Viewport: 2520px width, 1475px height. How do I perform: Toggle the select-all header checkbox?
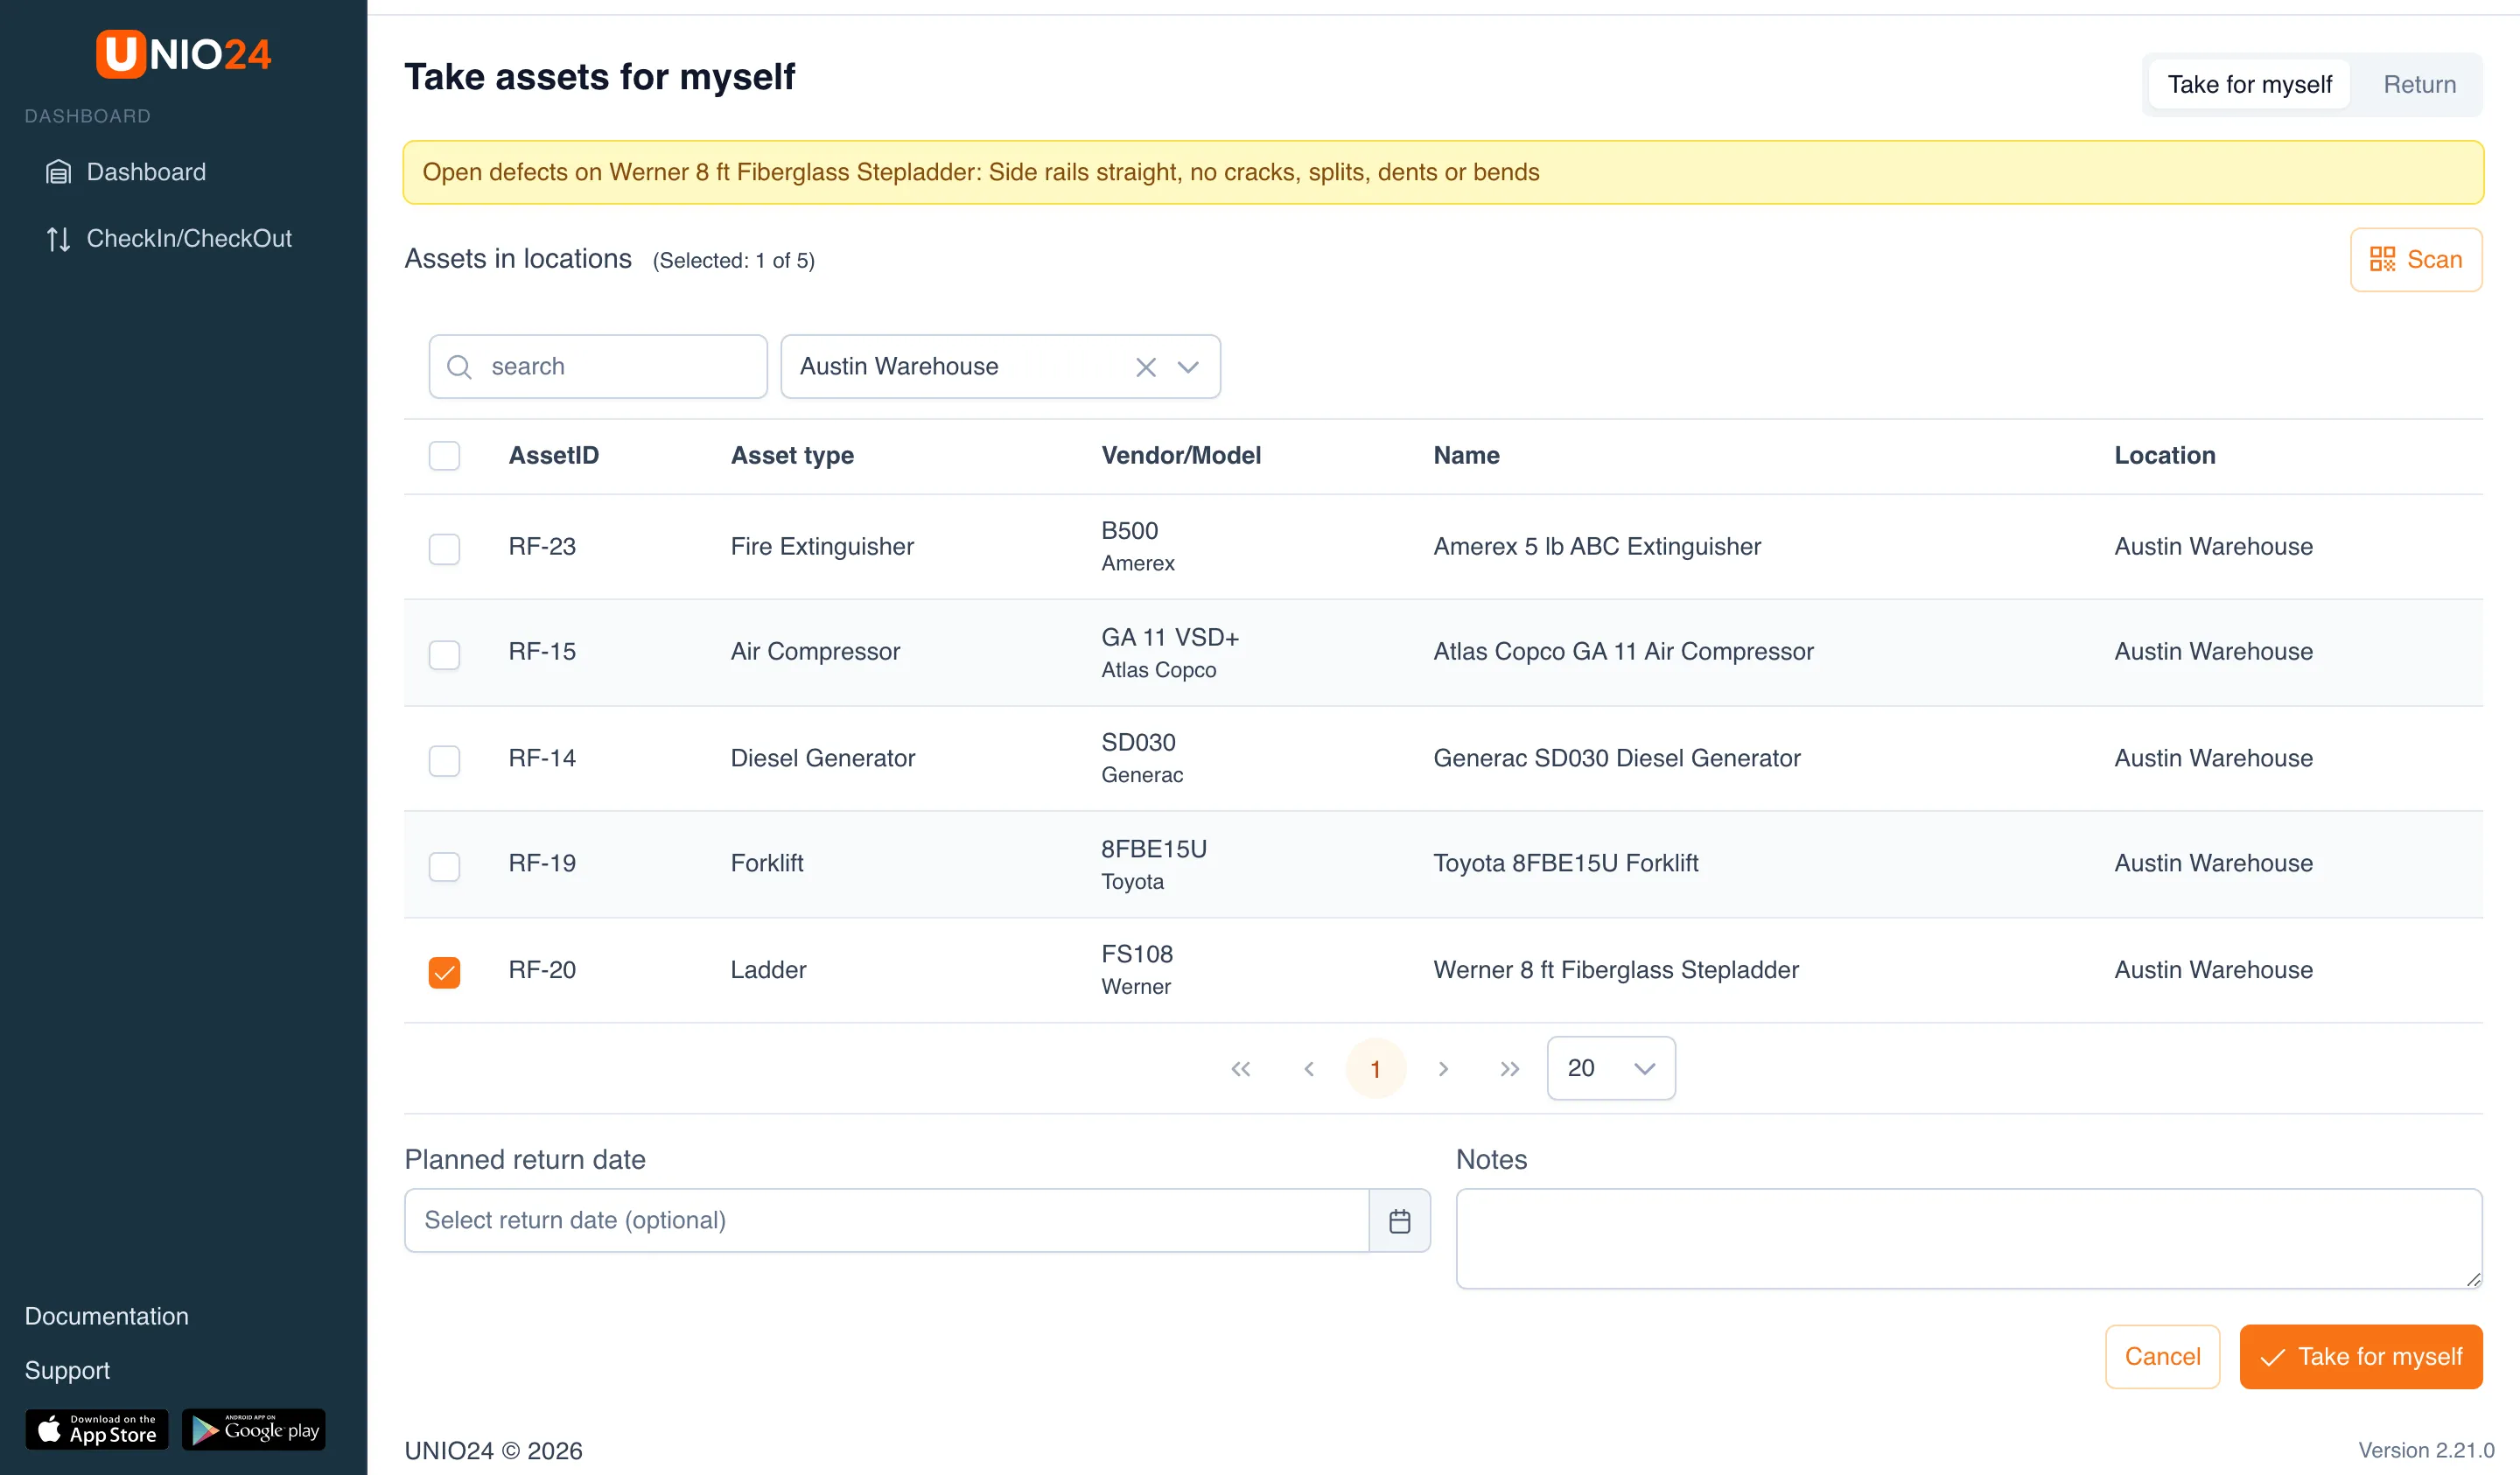444,456
